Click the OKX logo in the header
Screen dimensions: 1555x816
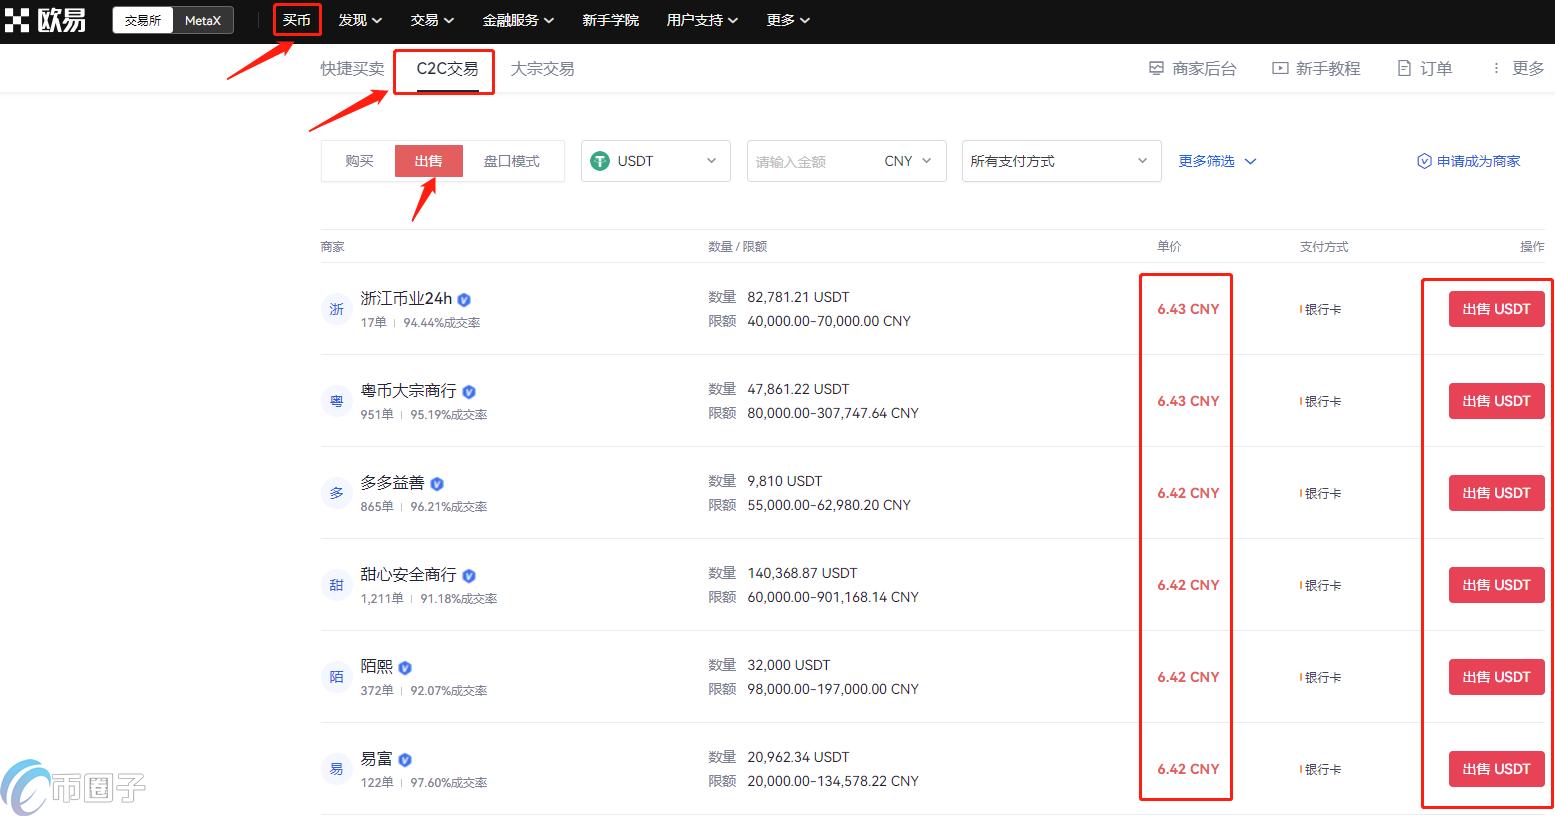[45, 20]
